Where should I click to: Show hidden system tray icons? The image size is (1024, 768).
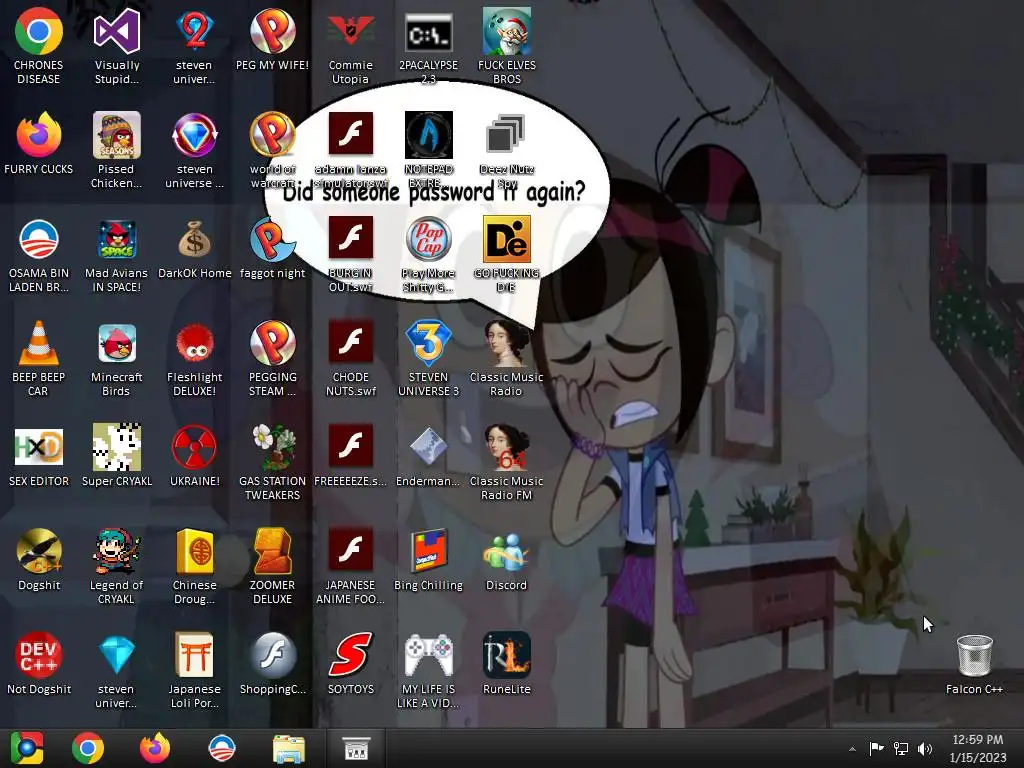[852, 749]
